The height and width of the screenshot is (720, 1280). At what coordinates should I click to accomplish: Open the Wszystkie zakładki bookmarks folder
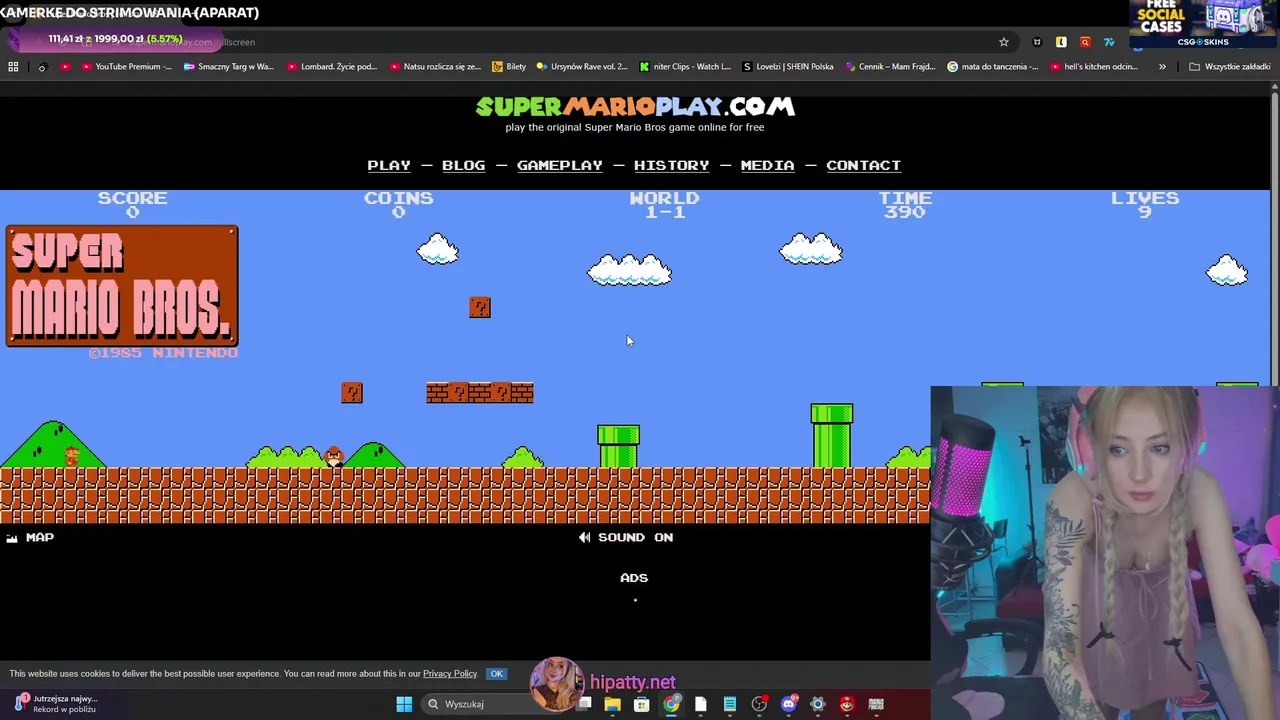[x=1229, y=67]
